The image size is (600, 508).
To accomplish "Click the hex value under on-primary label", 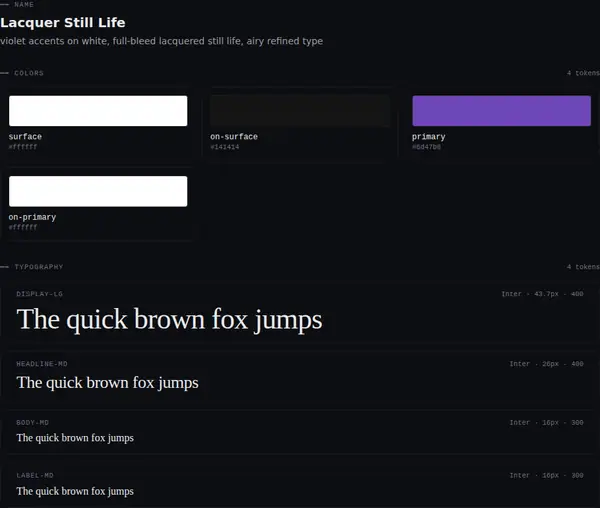I will pos(23,227).
